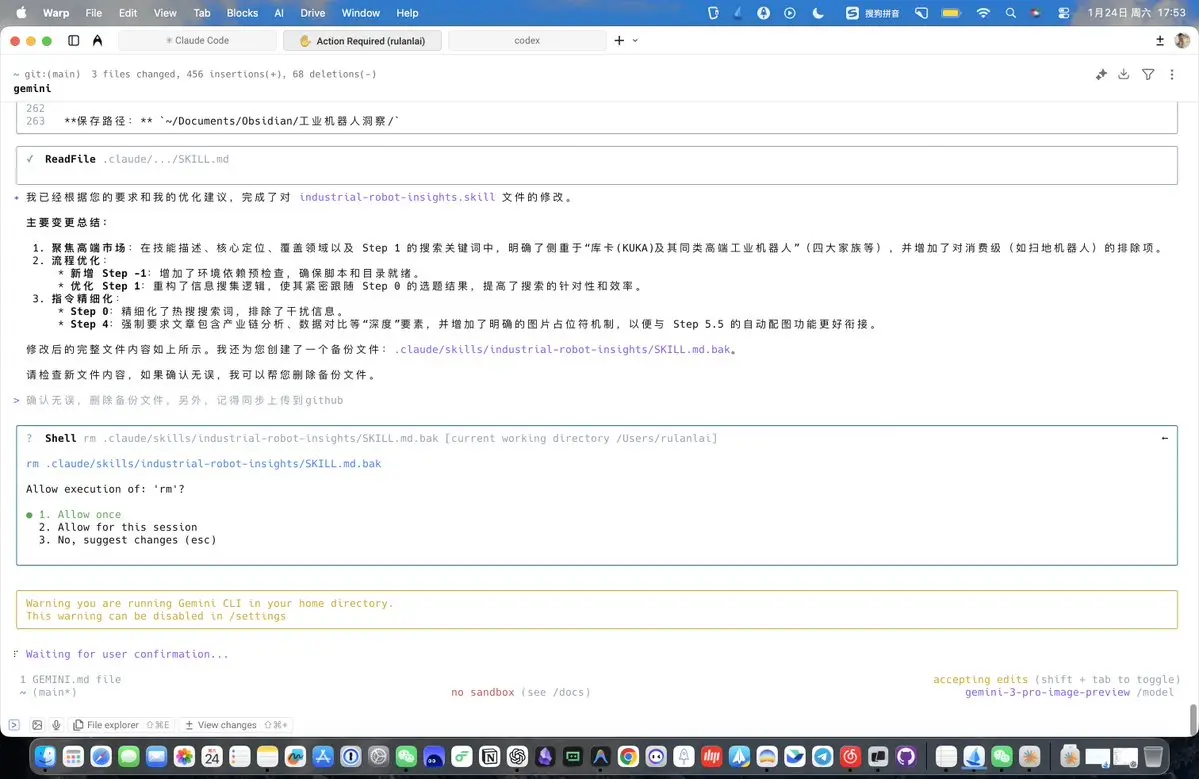Click accepting edits status text

point(980,679)
